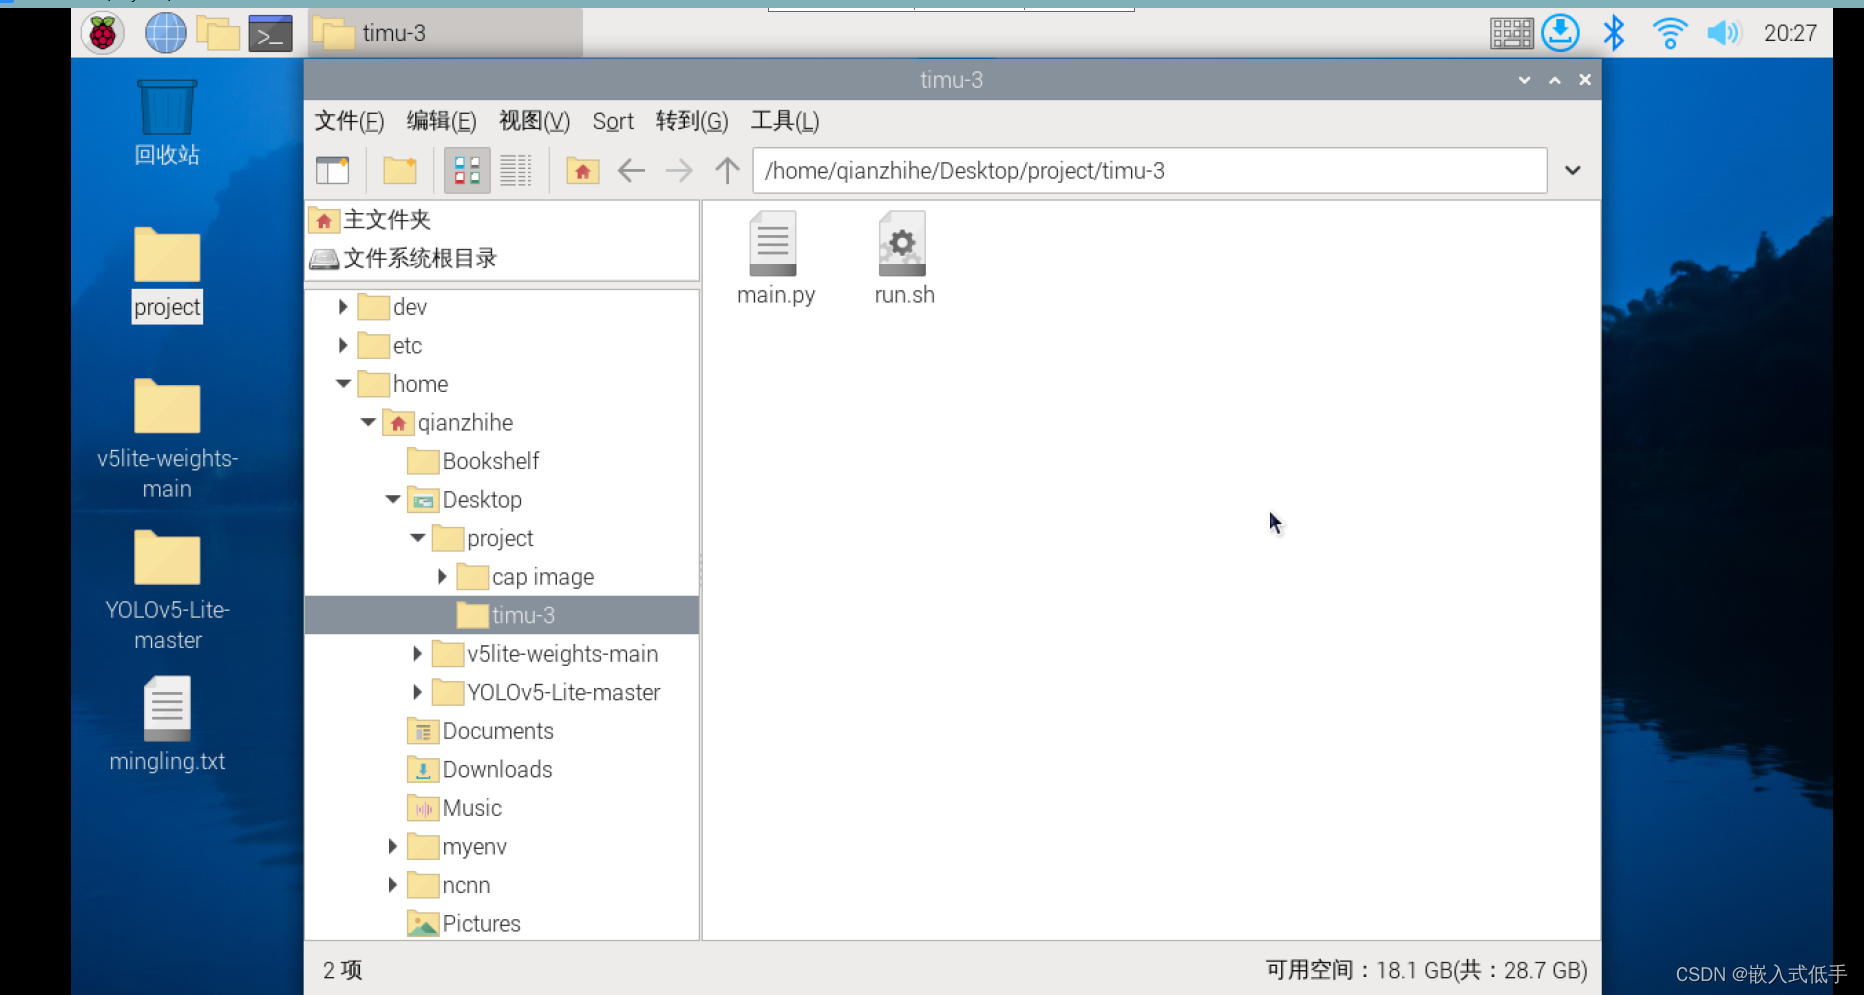
Task: Click the path address bar
Action: 1150,170
